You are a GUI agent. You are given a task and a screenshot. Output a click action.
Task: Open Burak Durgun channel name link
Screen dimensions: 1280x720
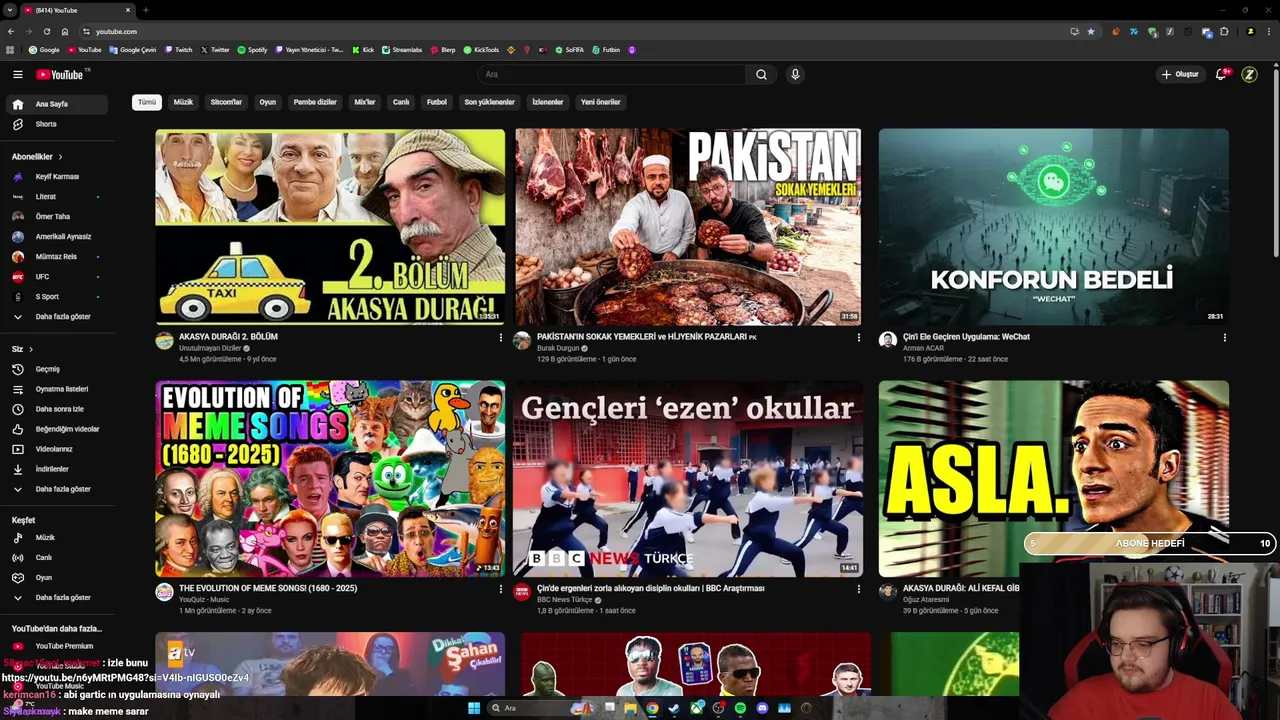pos(558,348)
